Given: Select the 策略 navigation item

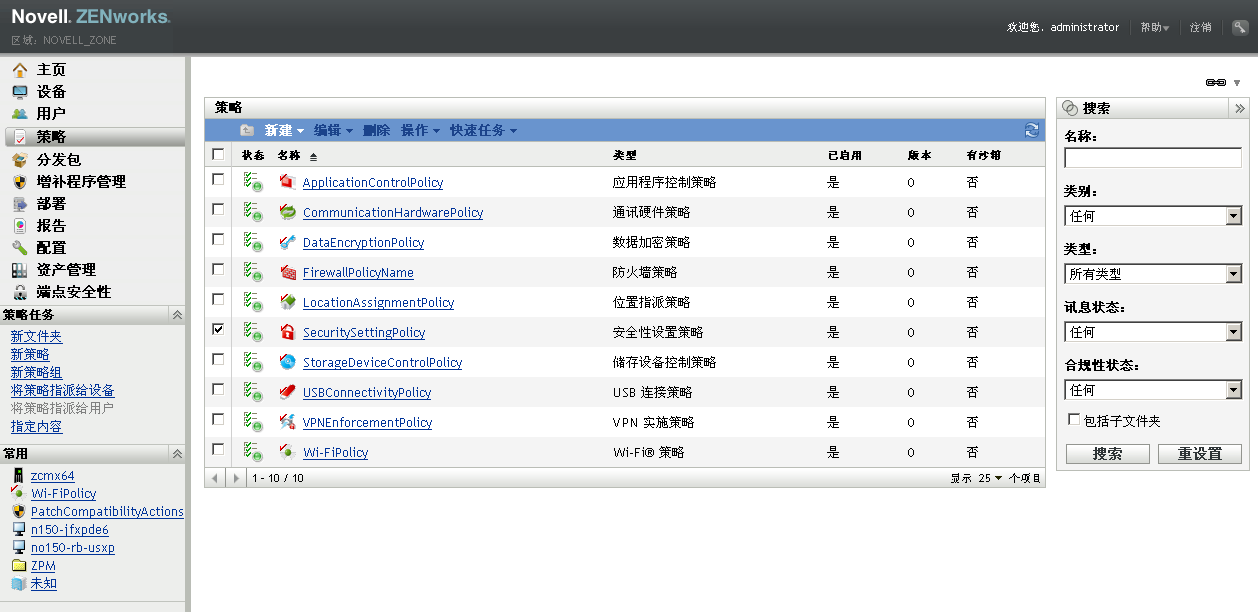Looking at the screenshot, I should point(95,137).
